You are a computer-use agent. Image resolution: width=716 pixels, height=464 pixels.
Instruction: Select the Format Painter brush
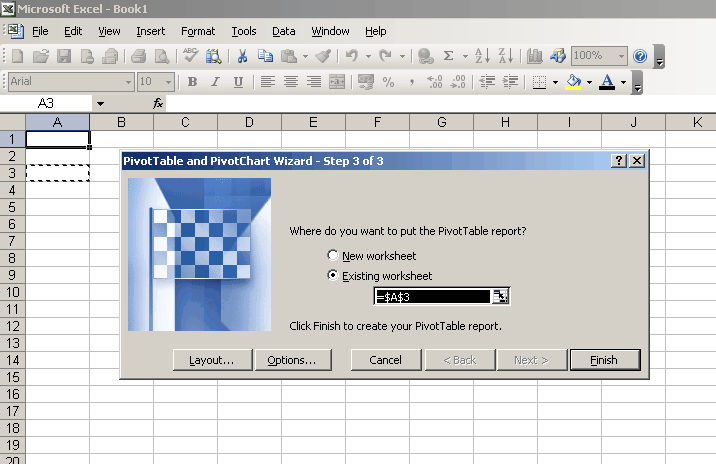click(x=323, y=56)
